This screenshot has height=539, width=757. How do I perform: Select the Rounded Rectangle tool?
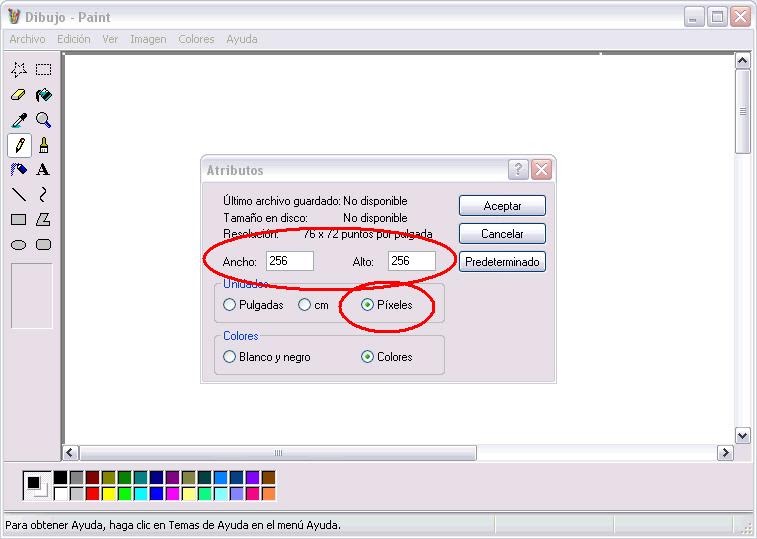coord(43,245)
